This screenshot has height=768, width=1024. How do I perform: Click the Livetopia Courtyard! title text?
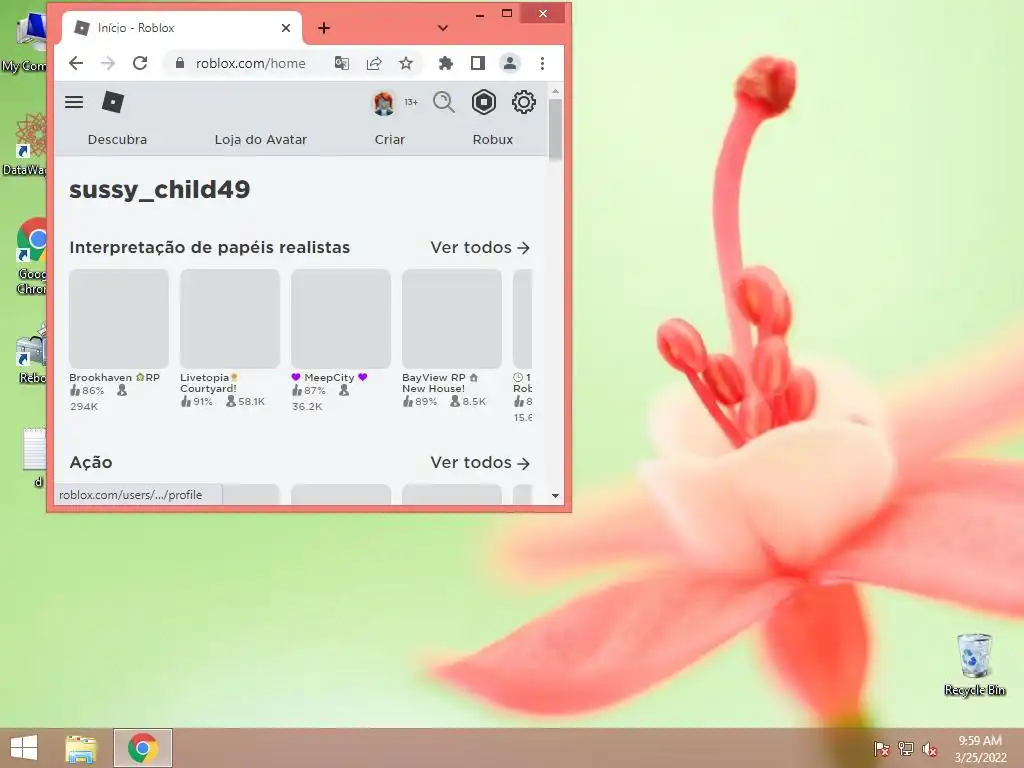[209, 383]
